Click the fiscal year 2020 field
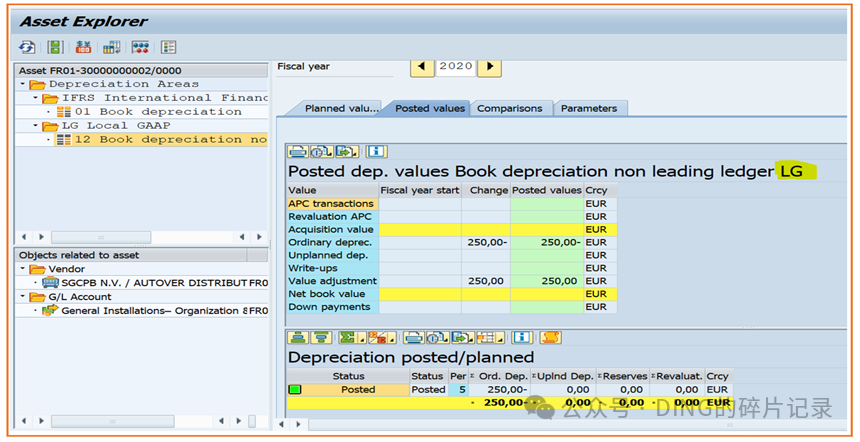This screenshot has width=860, height=442. (x=456, y=66)
